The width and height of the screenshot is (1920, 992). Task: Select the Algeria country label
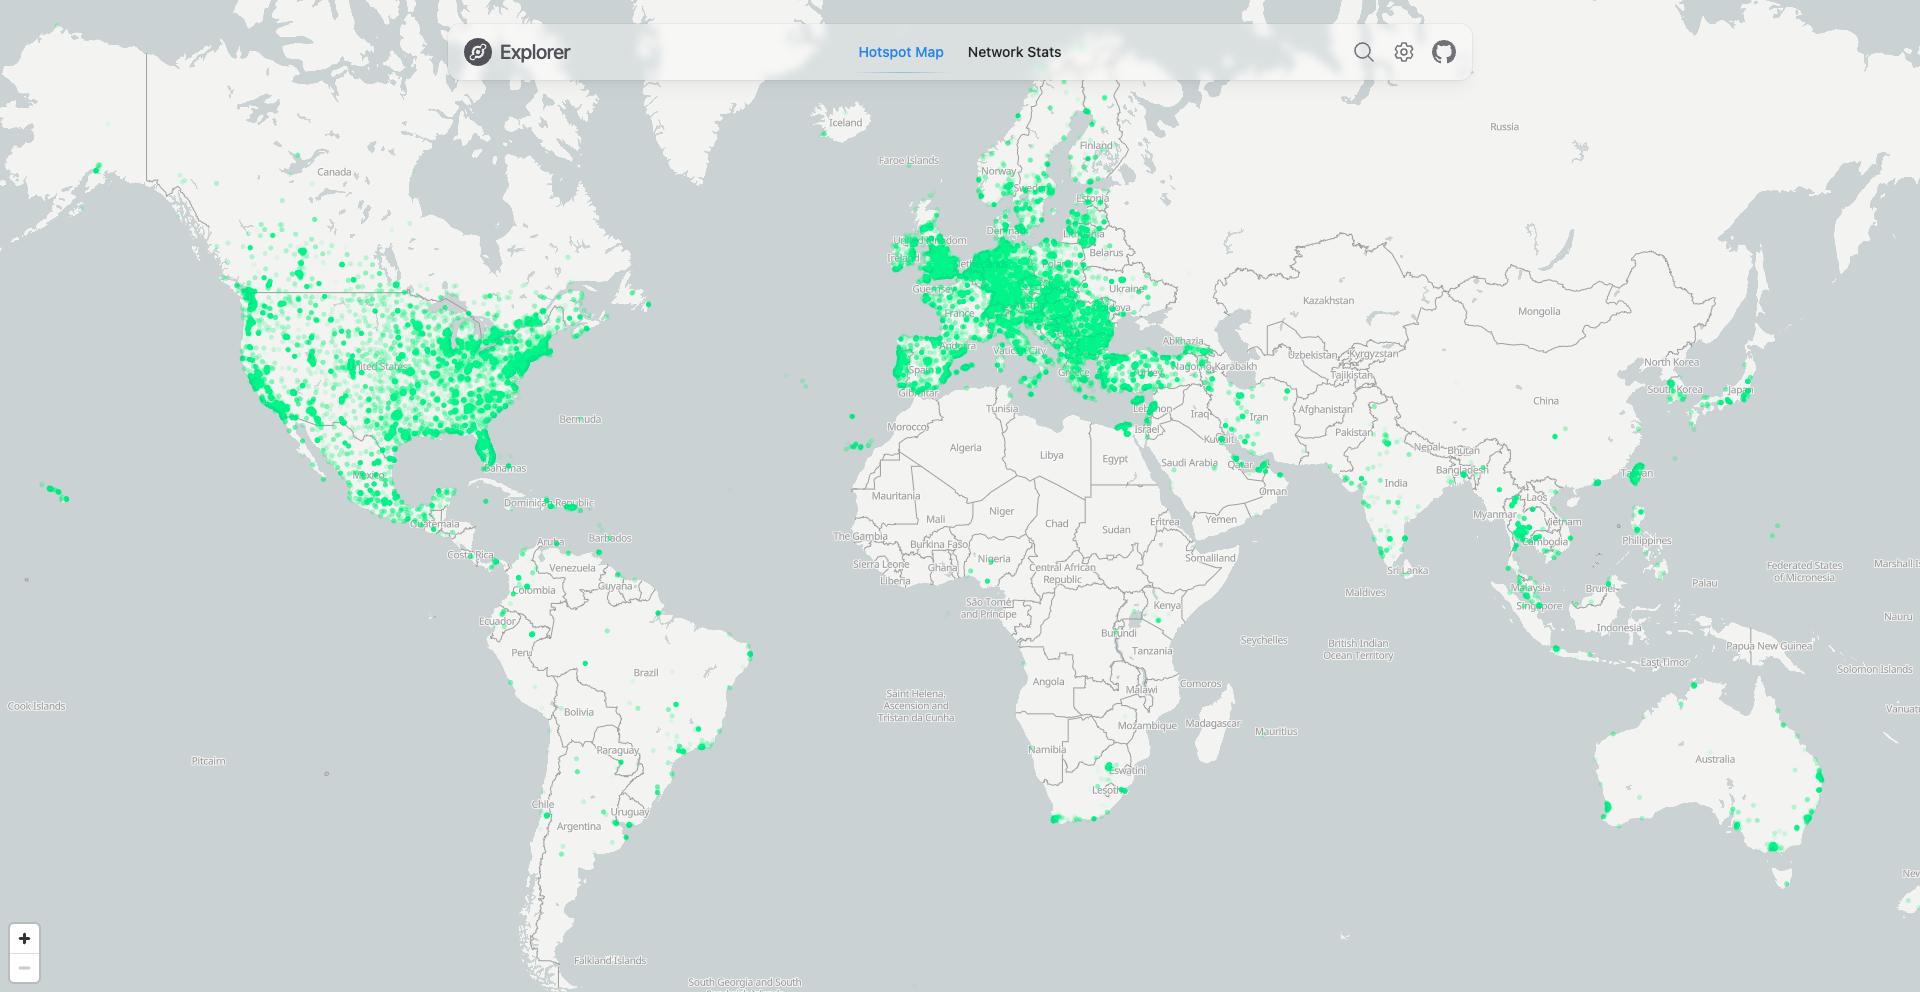click(x=965, y=448)
